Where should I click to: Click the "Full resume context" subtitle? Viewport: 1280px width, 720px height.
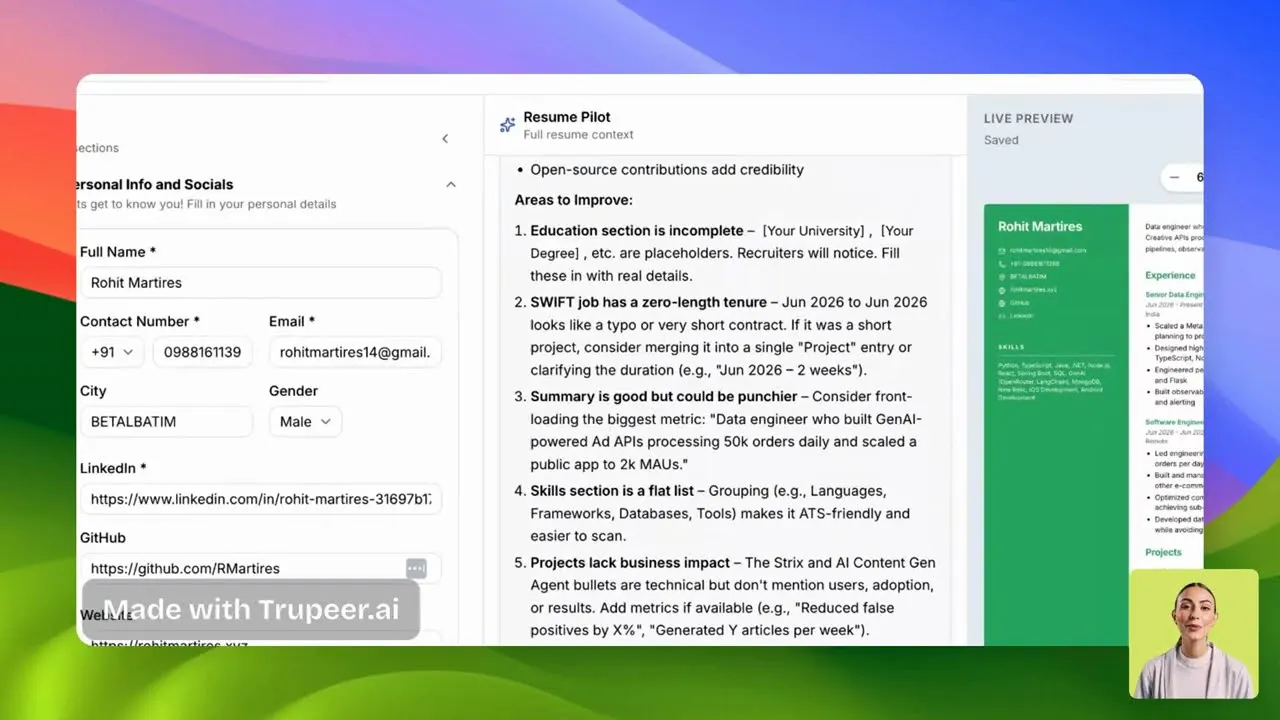click(x=578, y=135)
